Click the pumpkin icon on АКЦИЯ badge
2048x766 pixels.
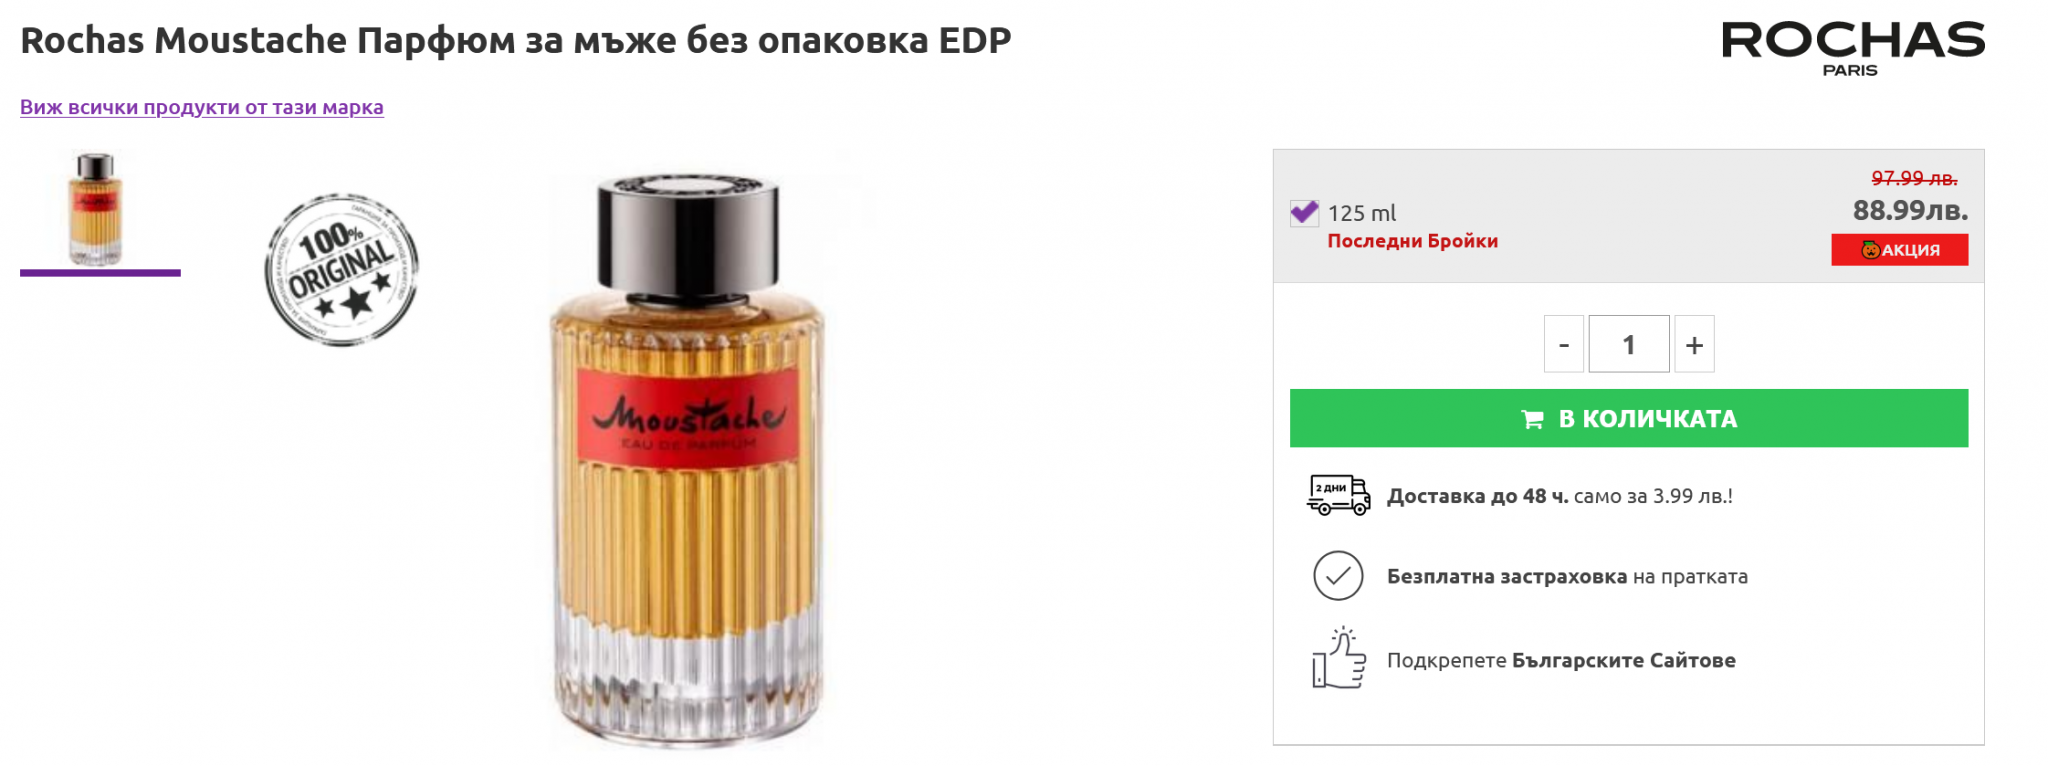(1870, 250)
